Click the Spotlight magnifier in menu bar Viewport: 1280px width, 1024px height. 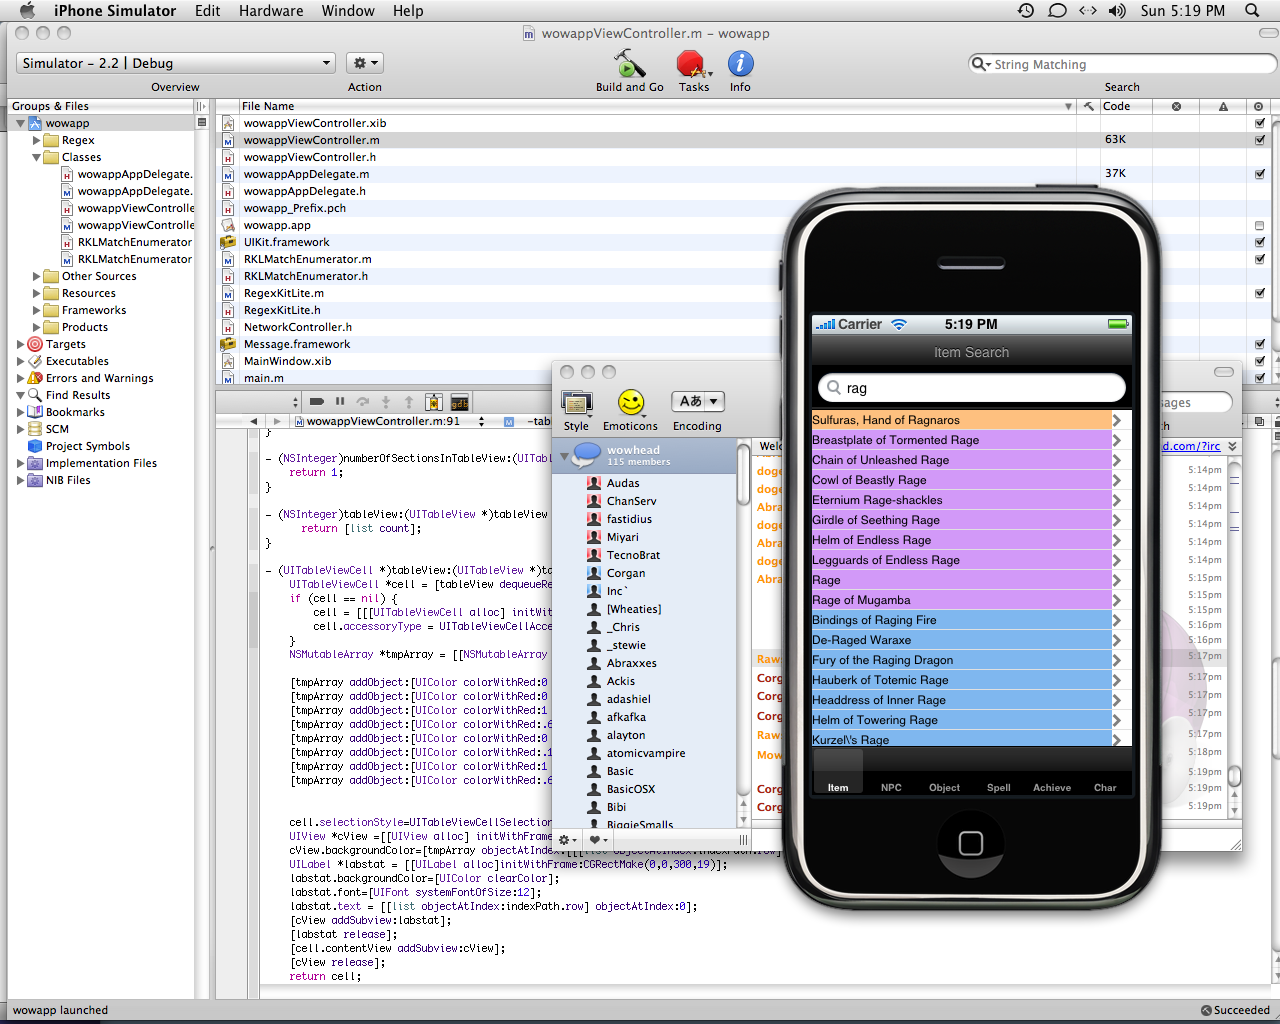click(x=1252, y=11)
